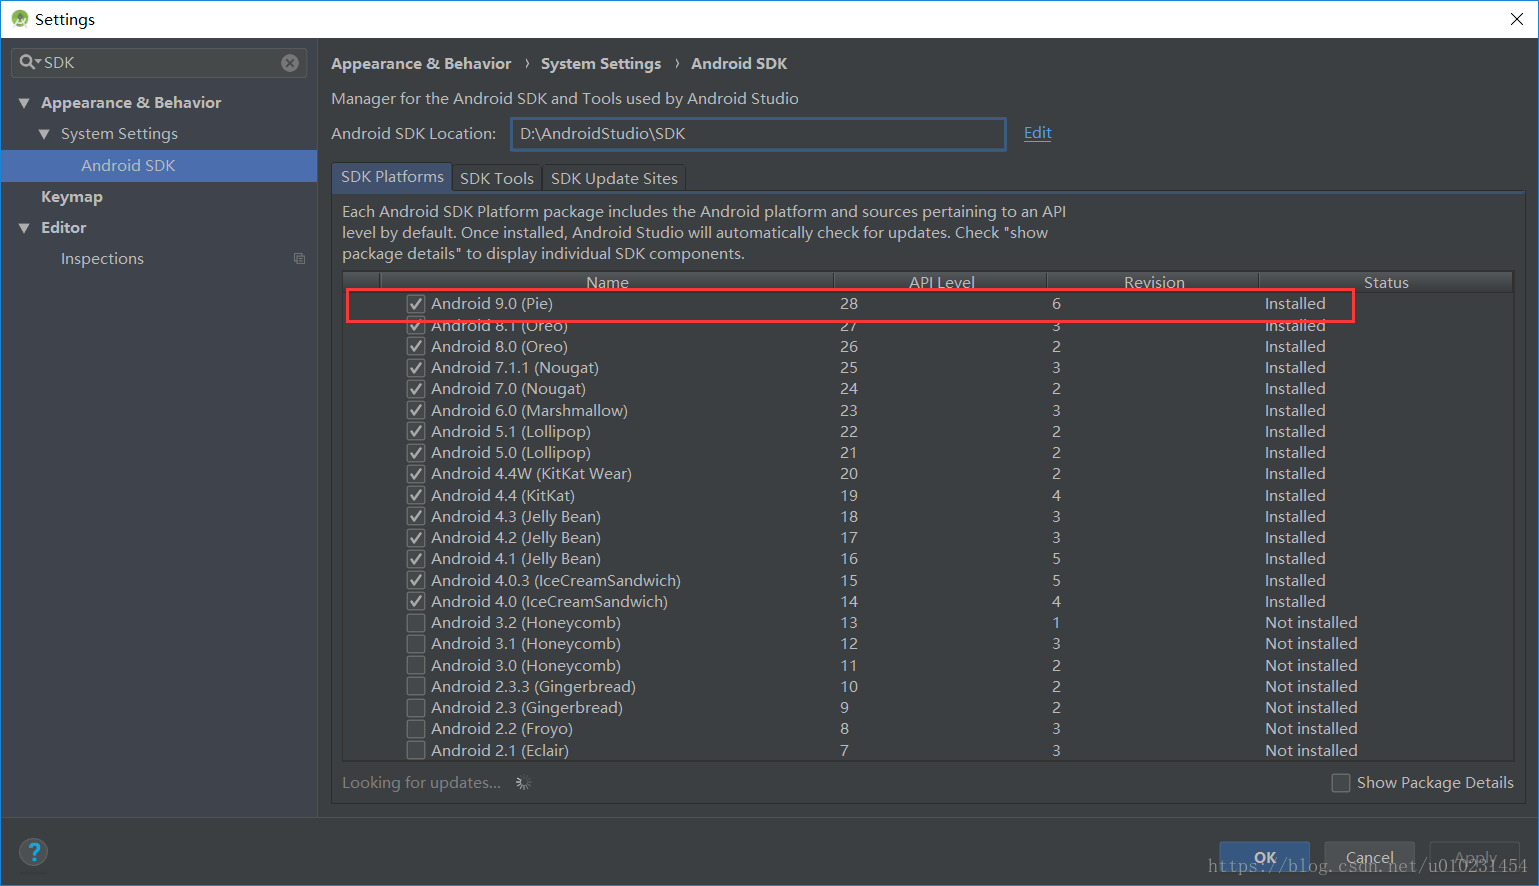Click into the SDK search input field
The height and width of the screenshot is (886, 1539).
coord(160,63)
